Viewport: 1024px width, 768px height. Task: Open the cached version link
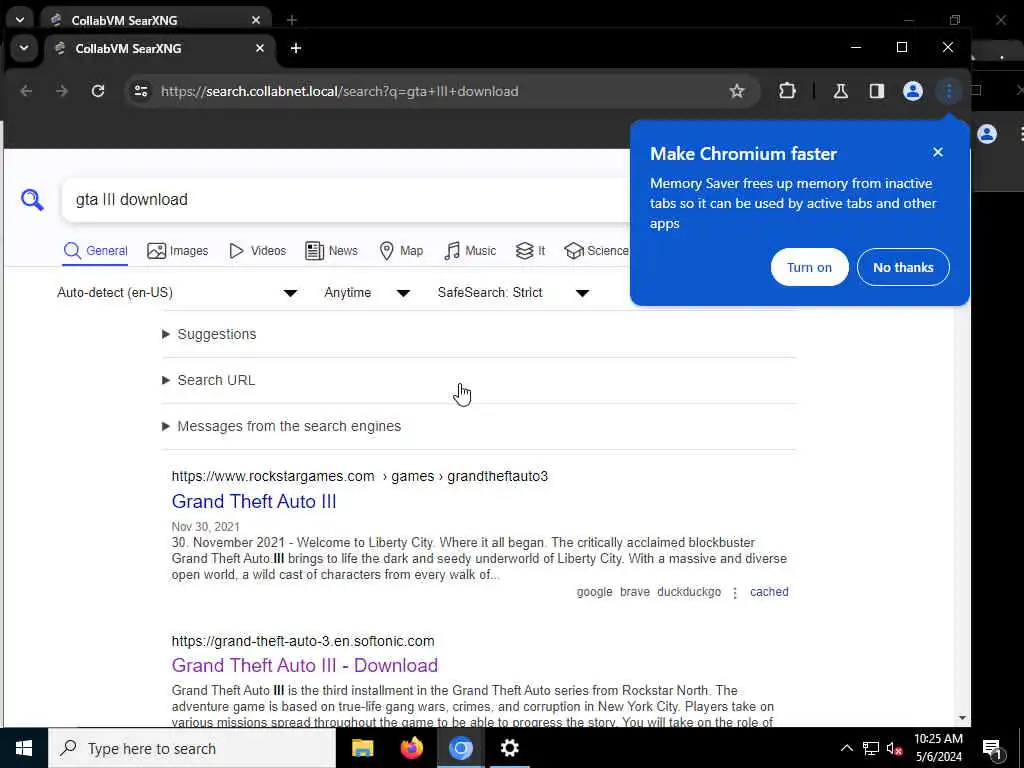769,592
